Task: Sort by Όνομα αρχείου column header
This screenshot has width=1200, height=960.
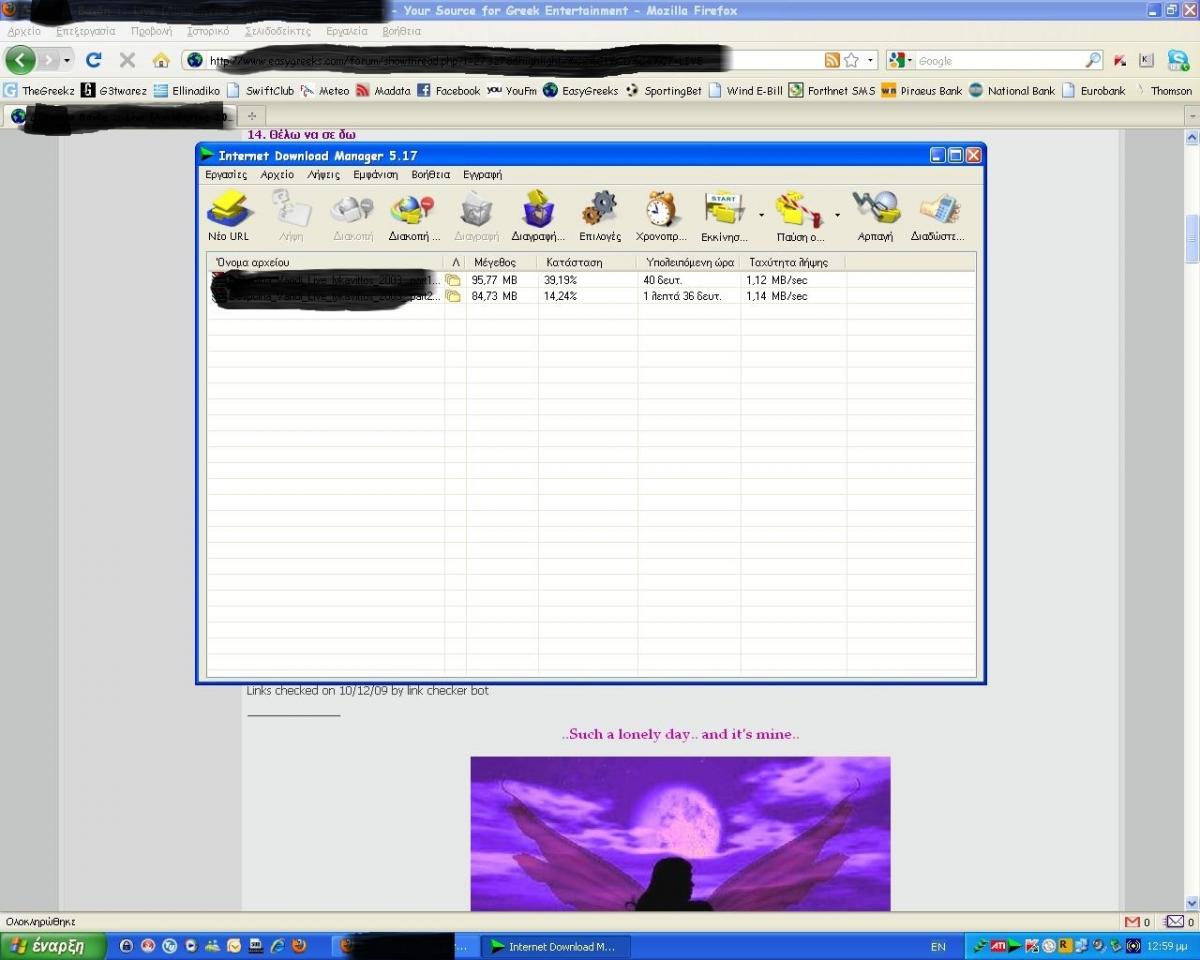Action: click(x=325, y=262)
